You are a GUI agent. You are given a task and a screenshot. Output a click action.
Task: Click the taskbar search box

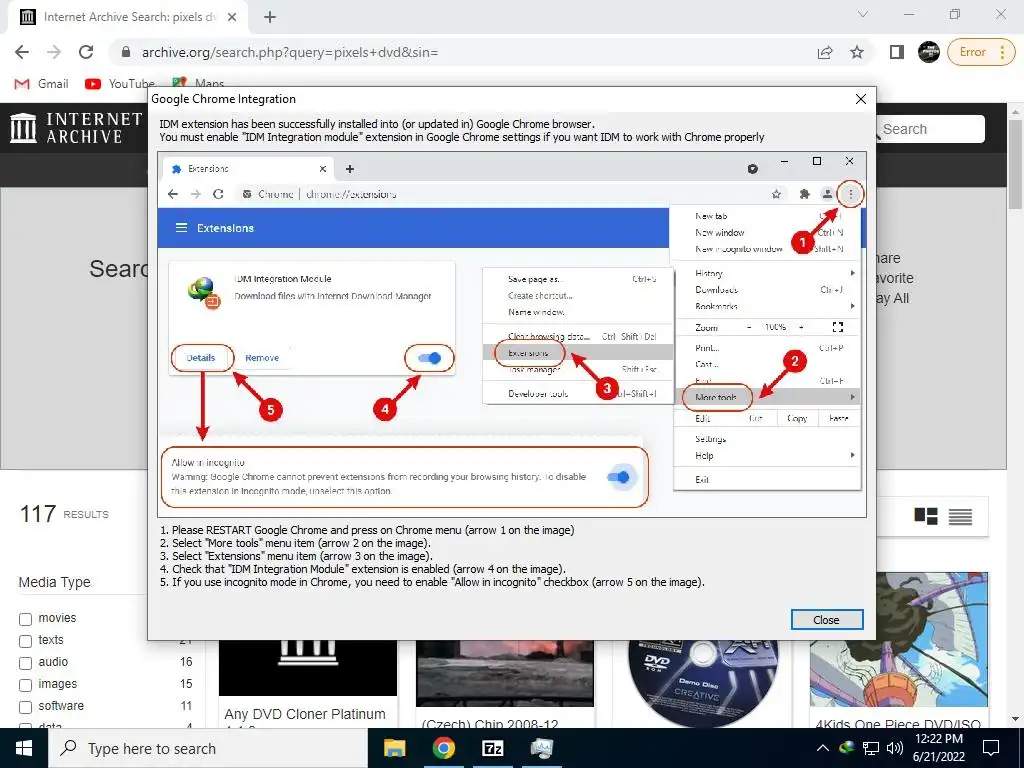pyautogui.click(x=208, y=748)
